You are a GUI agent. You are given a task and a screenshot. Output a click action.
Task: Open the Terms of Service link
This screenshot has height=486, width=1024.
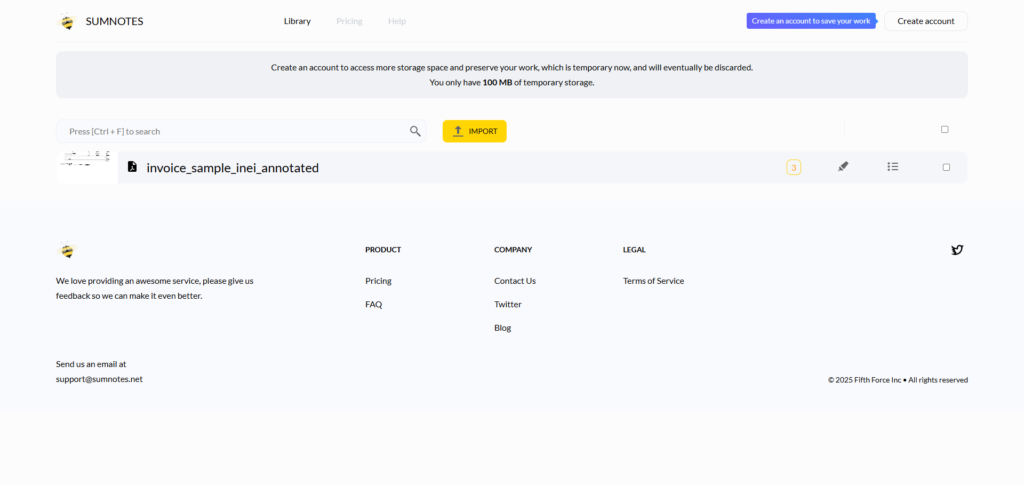click(x=653, y=281)
